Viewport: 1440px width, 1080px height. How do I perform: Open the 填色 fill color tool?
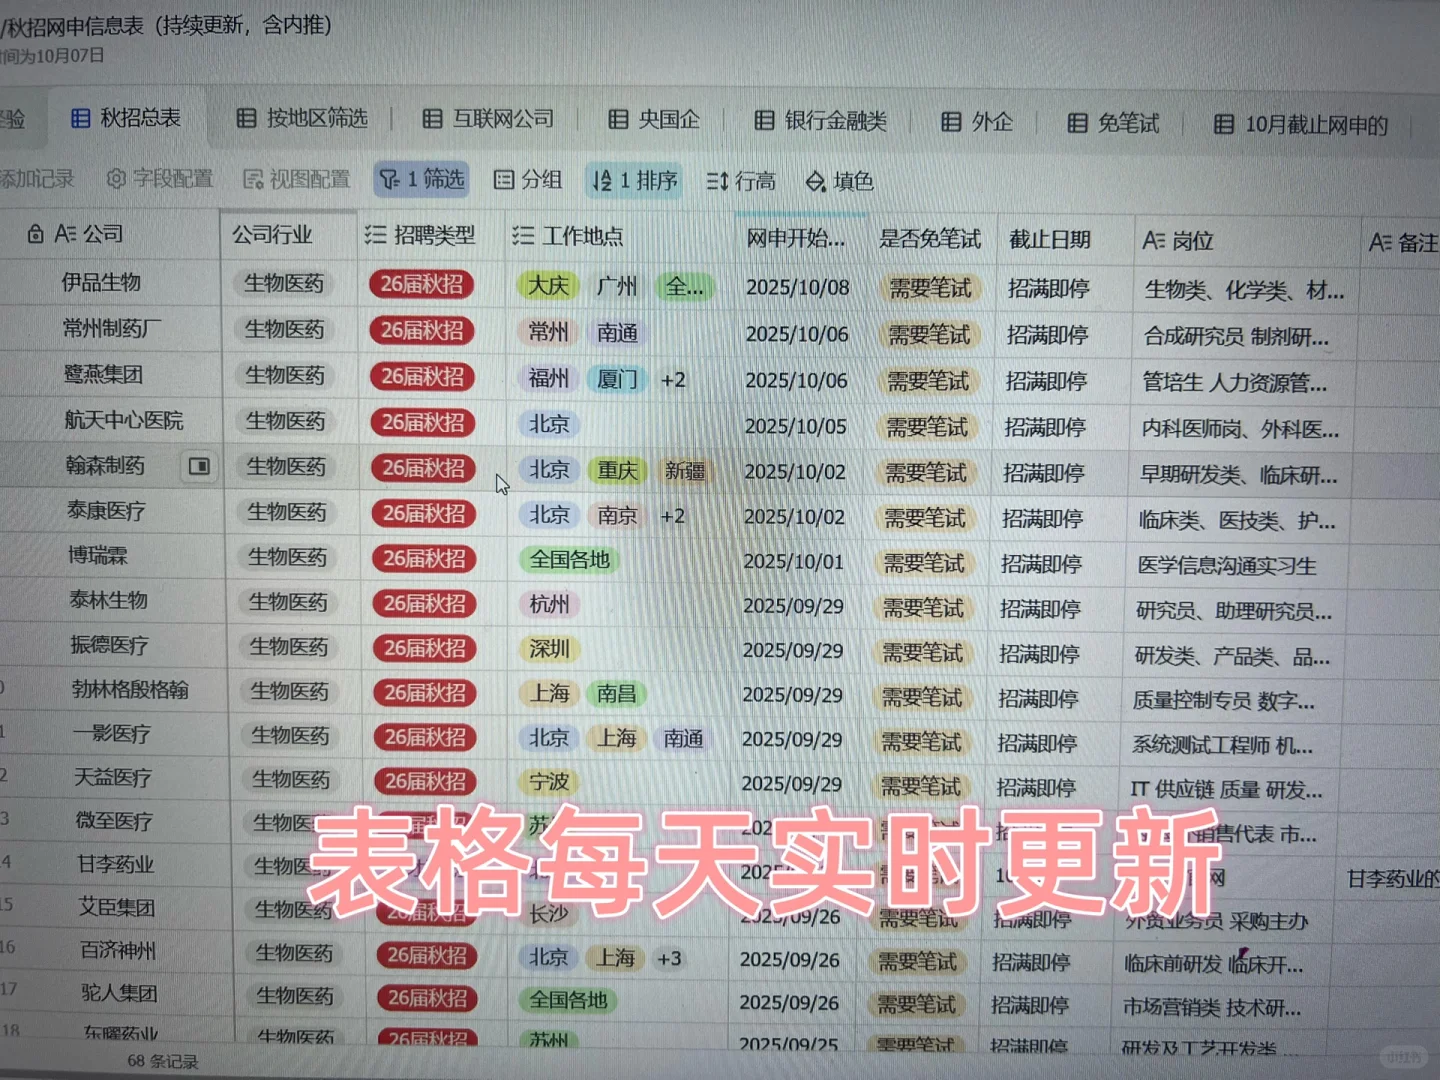[x=840, y=181]
